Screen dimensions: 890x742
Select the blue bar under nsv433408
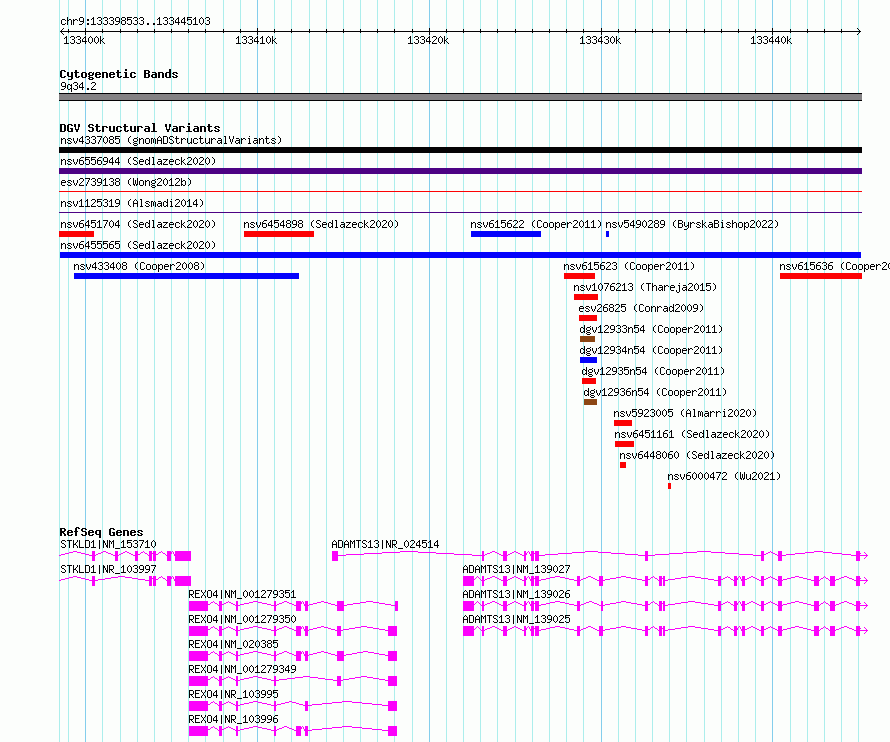click(186, 276)
